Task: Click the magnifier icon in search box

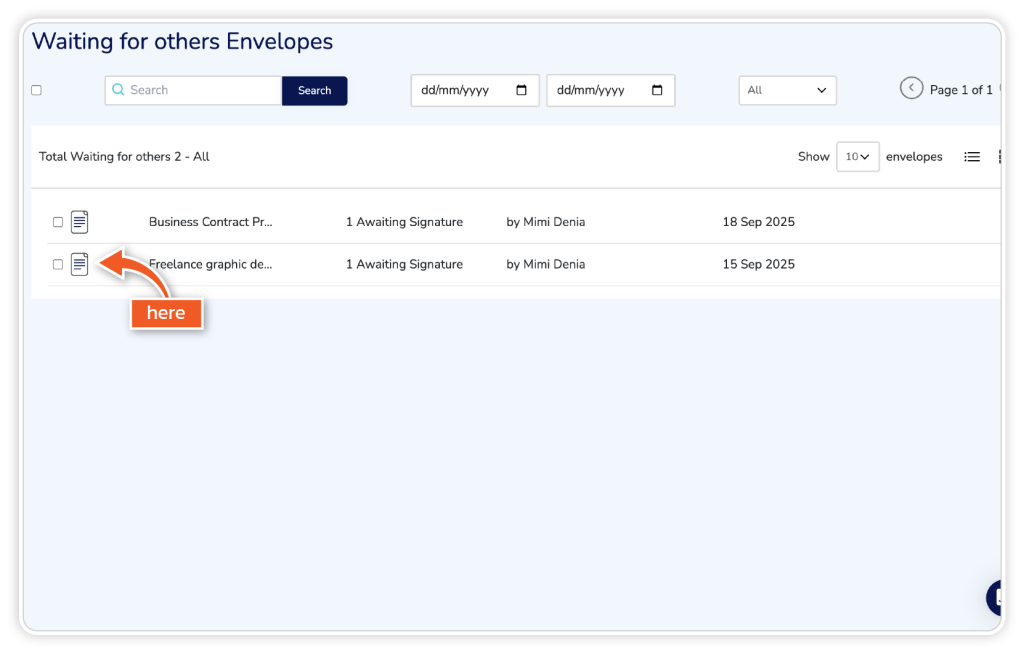Action: click(x=118, y=90)
